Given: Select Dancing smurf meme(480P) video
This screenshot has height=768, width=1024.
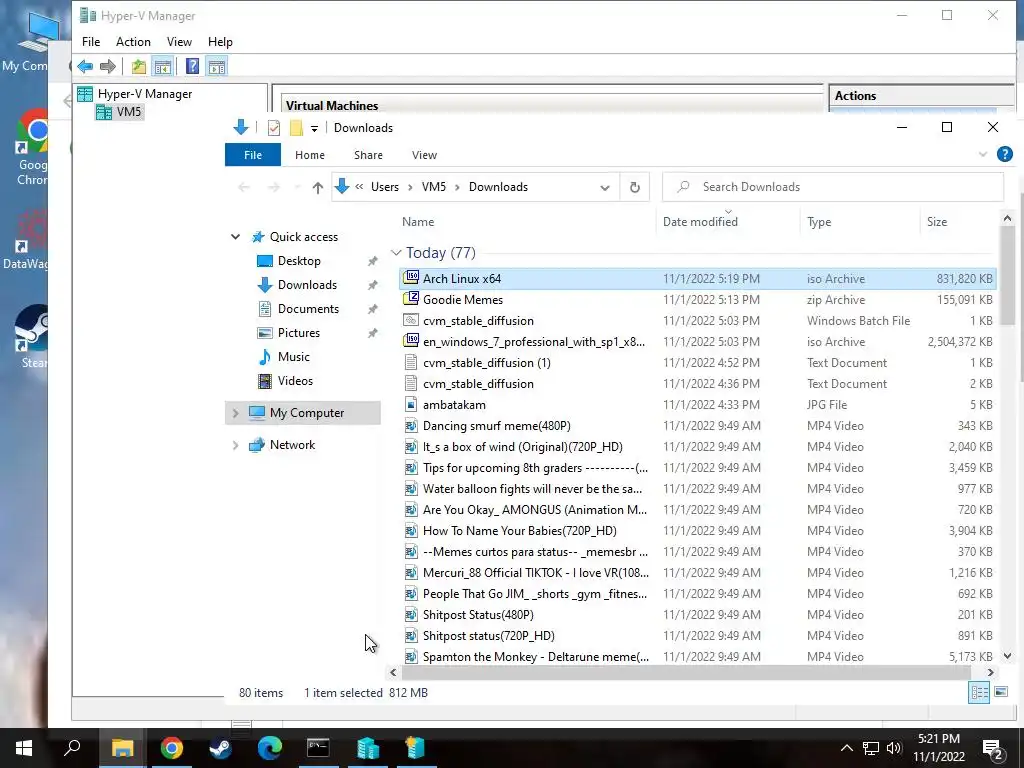Looking at the screenshot, I should tap(697, 426).
